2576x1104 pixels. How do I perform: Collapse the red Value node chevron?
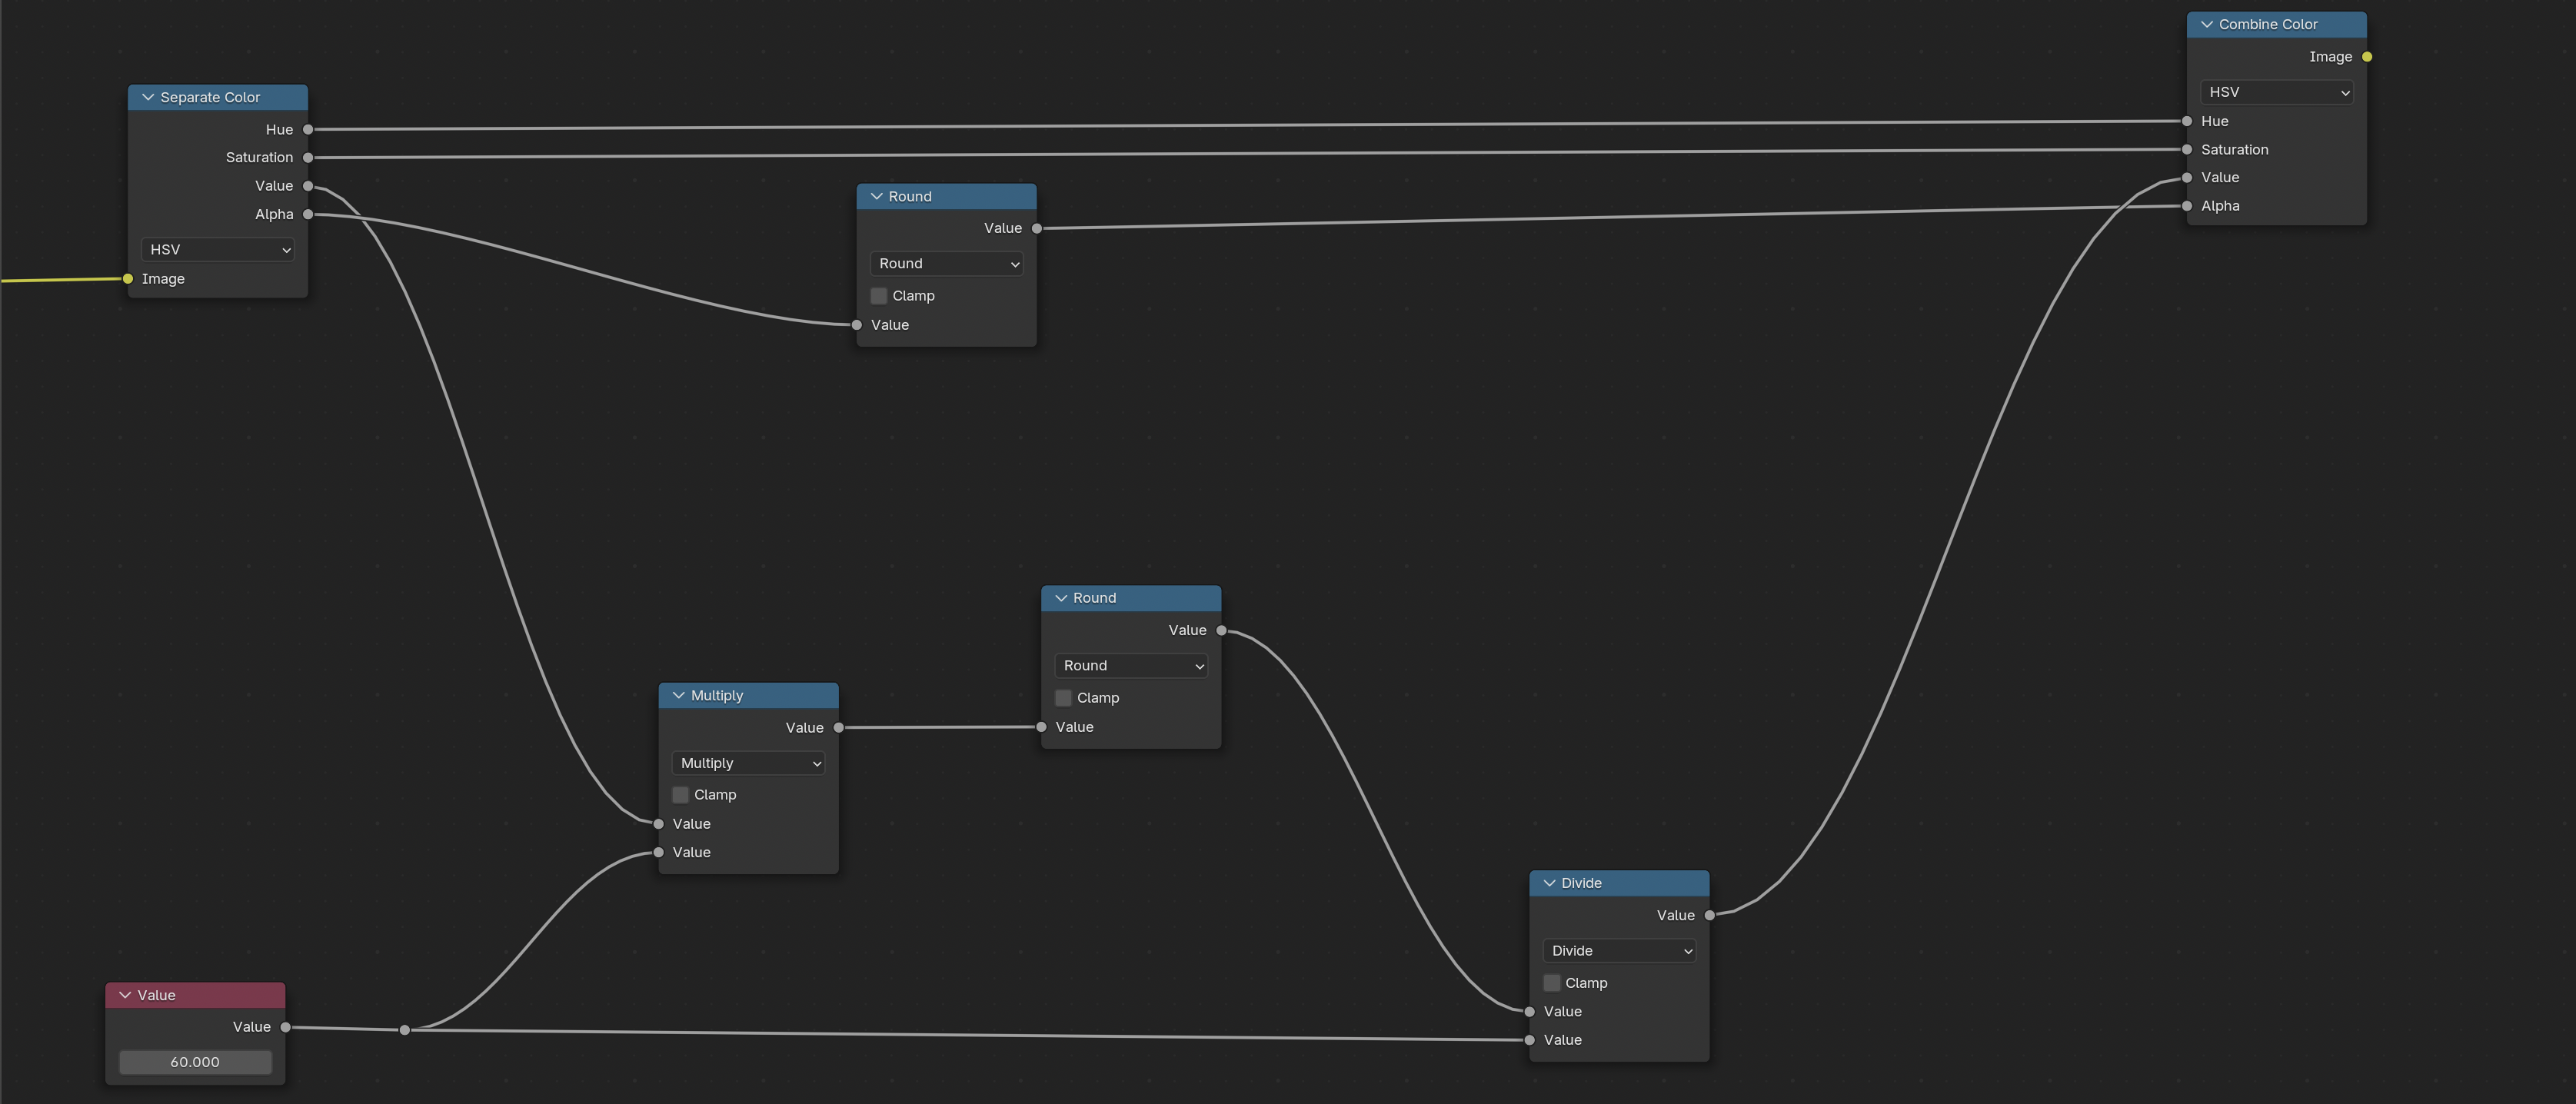click(125, 995)
